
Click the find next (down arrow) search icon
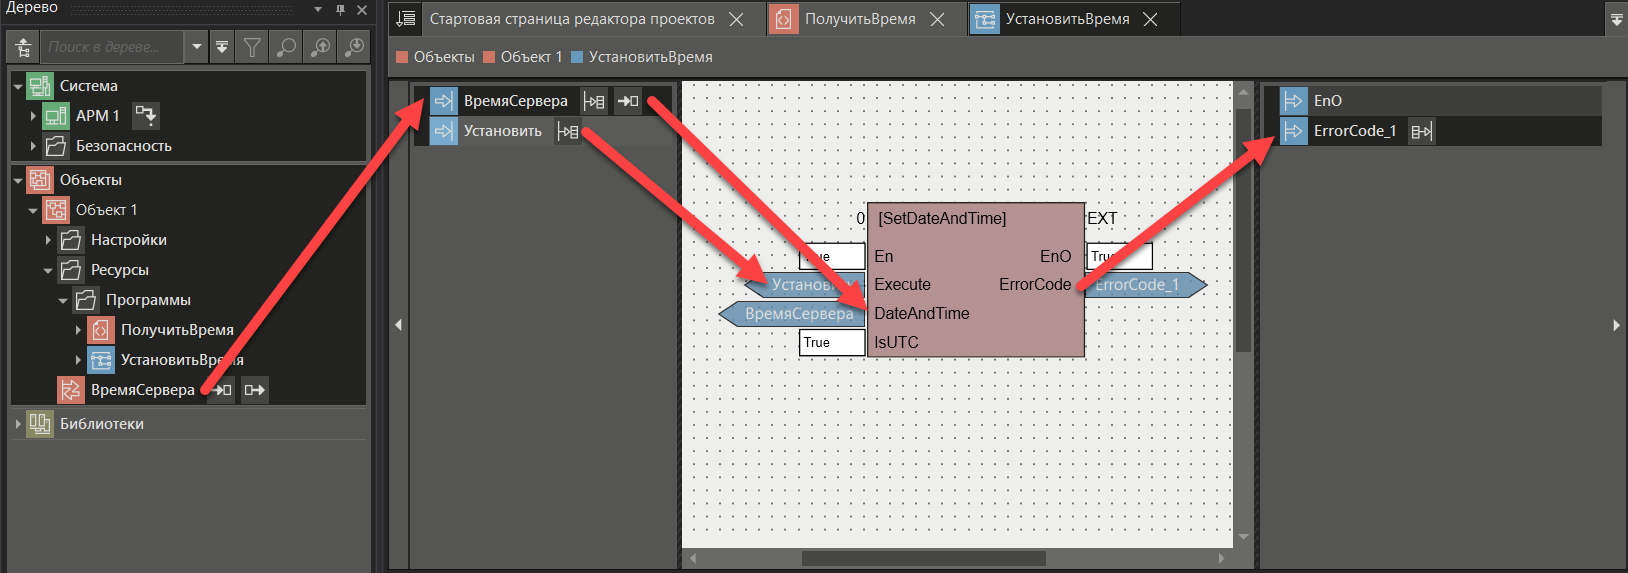pos(354,47)
